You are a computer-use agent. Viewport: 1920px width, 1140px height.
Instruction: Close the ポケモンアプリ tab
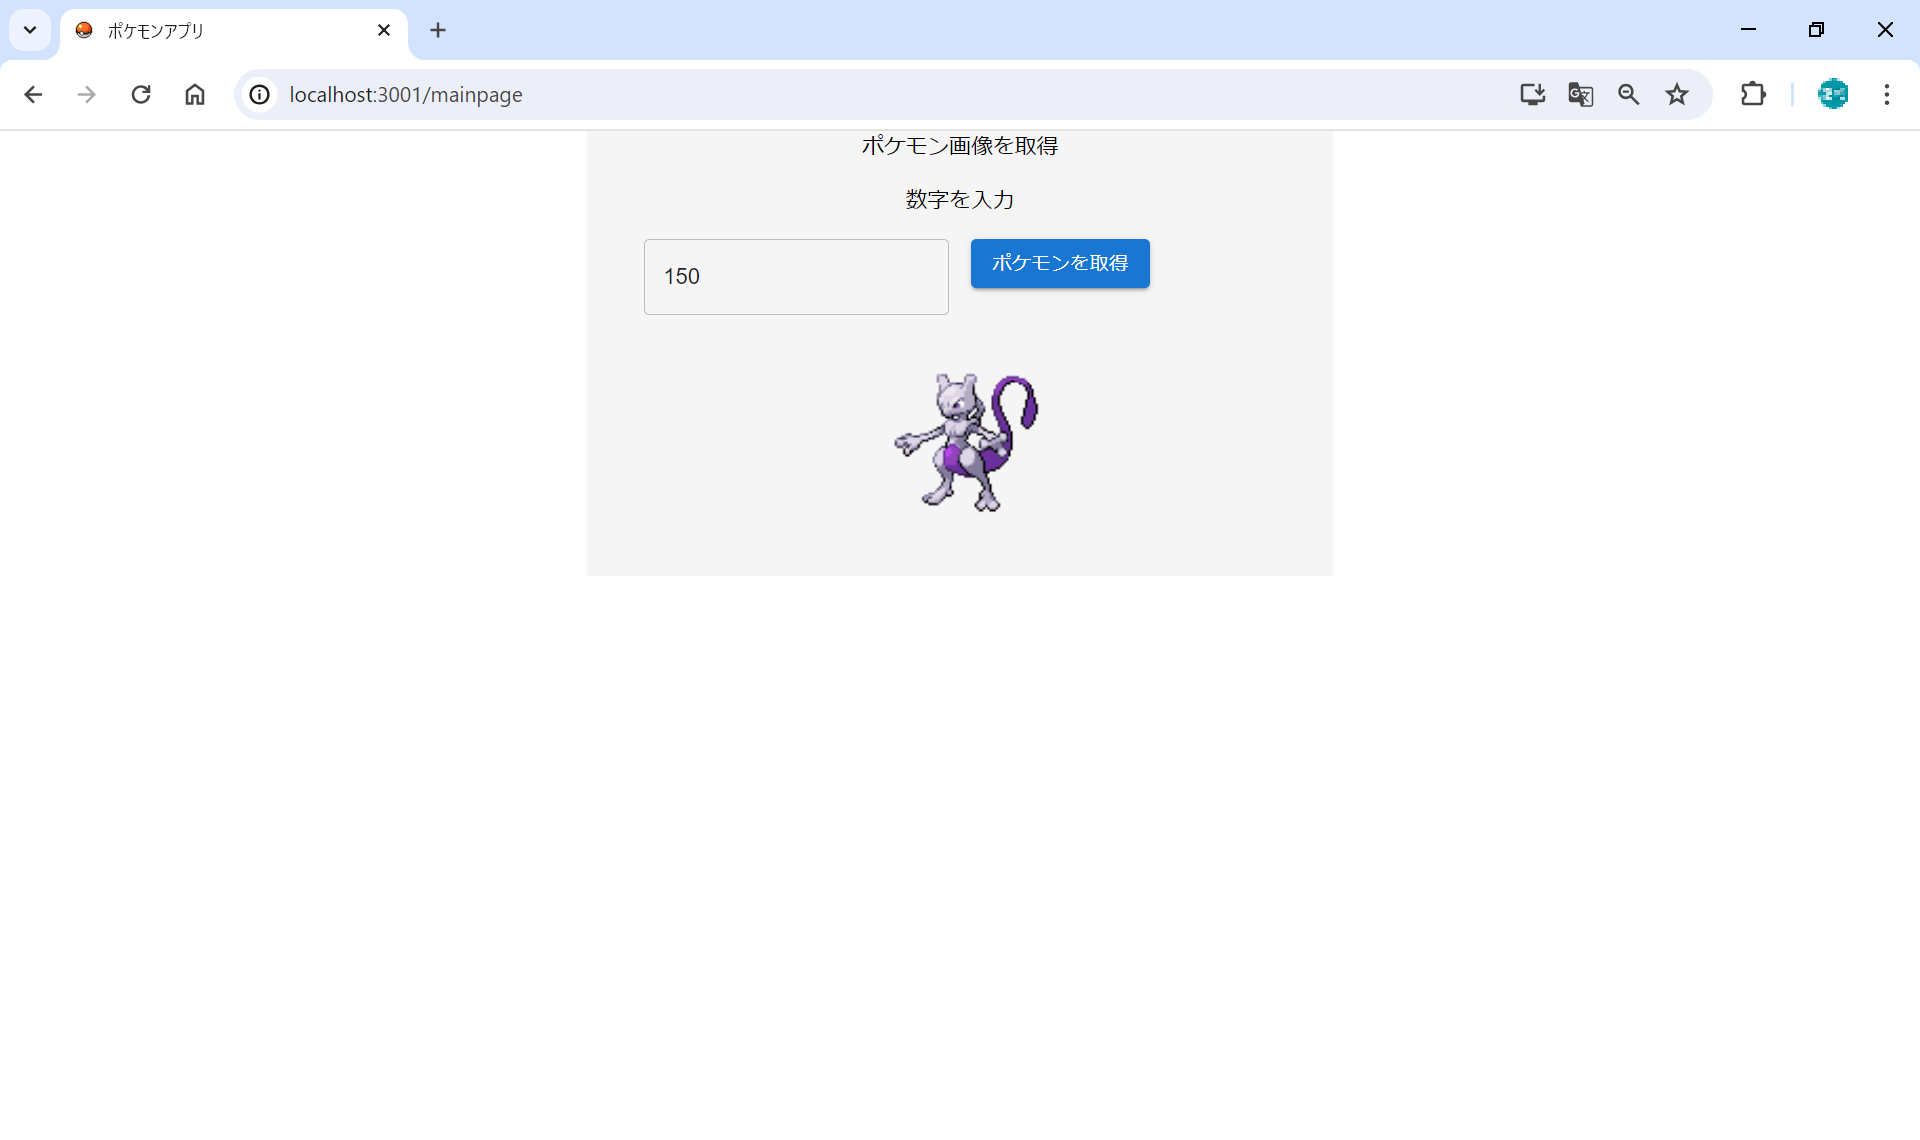coord(384,30)
